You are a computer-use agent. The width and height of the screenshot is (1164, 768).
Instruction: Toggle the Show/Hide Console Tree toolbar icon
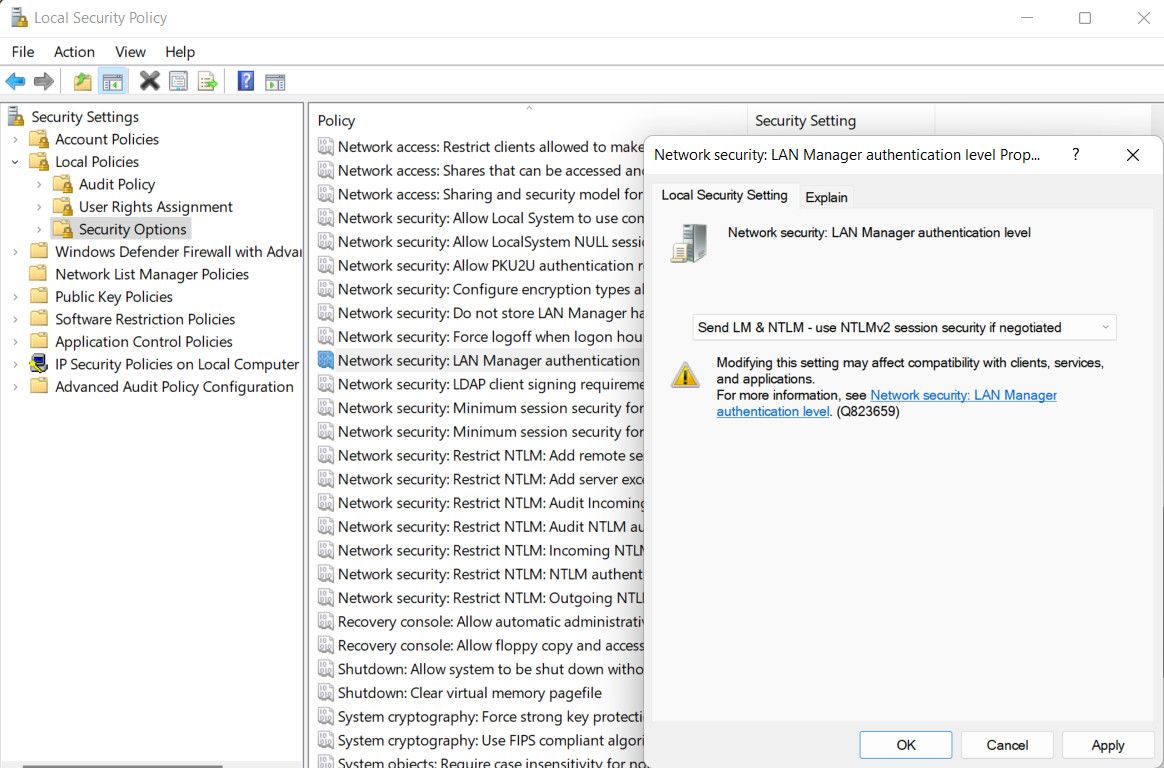[111, 80]
